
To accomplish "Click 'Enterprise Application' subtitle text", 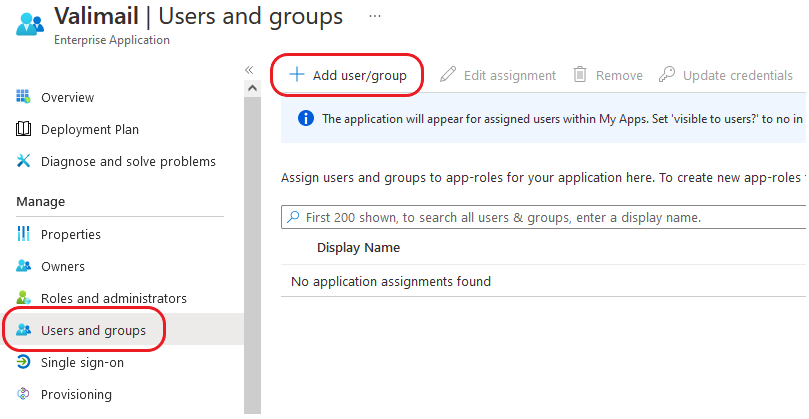I will pos(111,40).
